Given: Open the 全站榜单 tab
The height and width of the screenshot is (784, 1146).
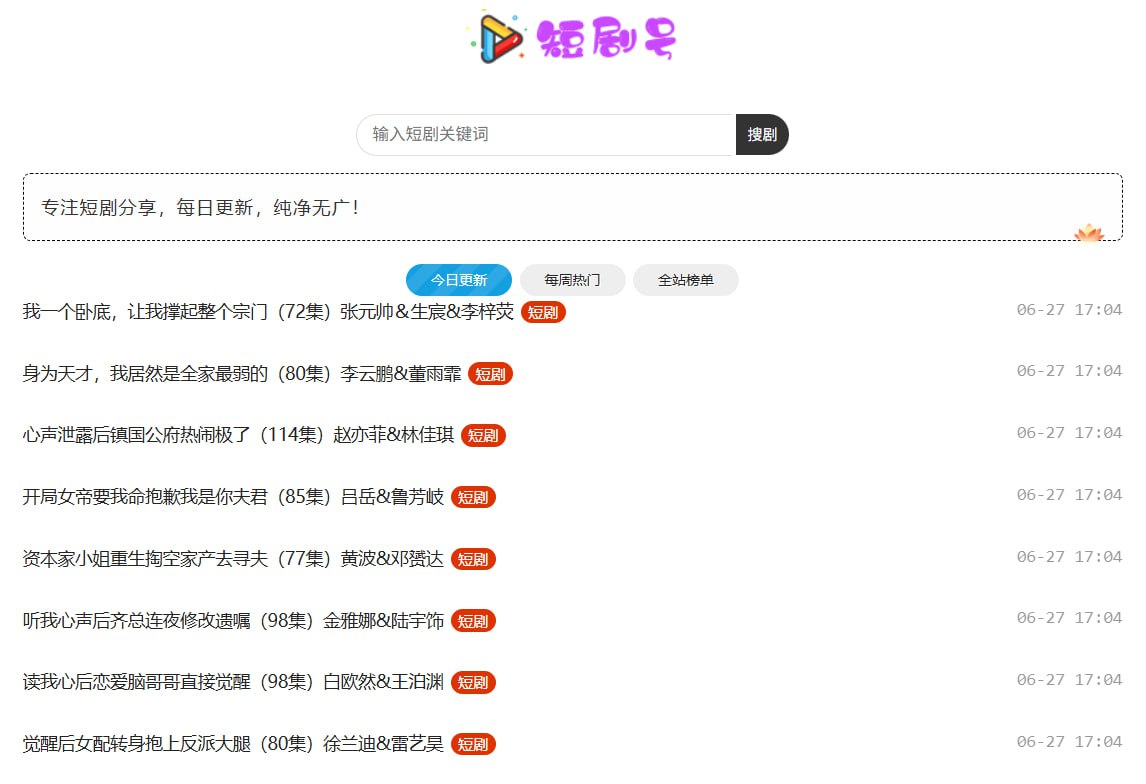Looking at the screenshot, I should click(x=686, y=280).
